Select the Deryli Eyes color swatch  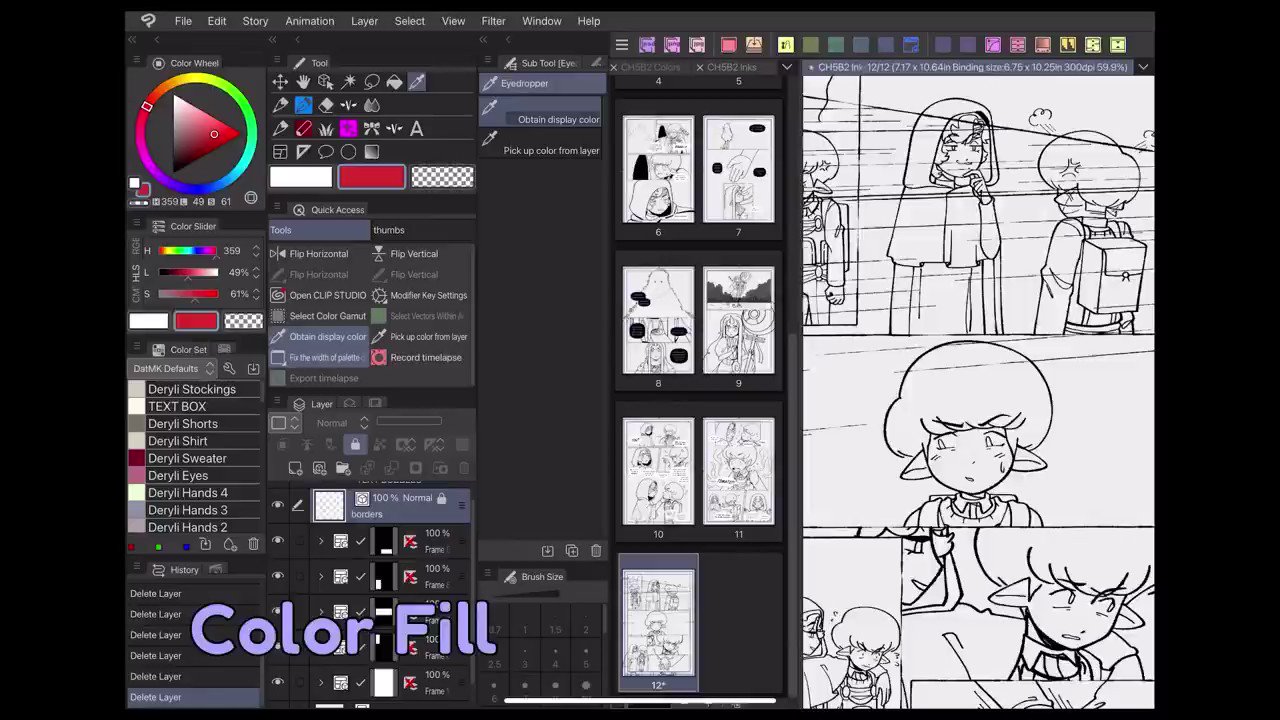[x=195, y=475]
